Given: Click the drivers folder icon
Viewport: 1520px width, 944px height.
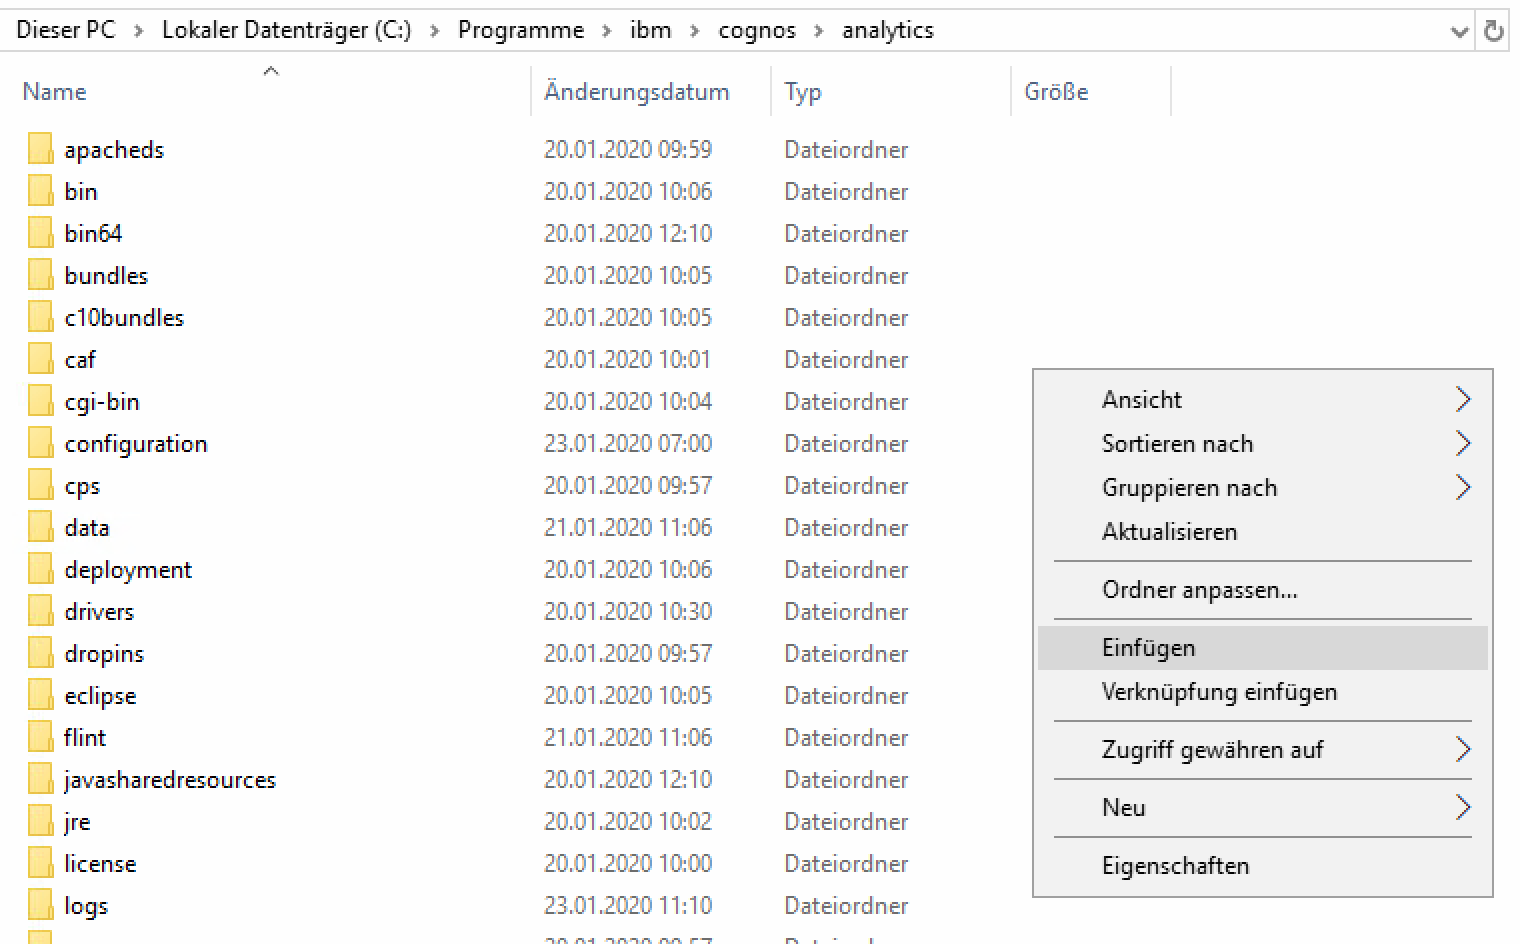Looking at the screenshot, I should [40, 611].
